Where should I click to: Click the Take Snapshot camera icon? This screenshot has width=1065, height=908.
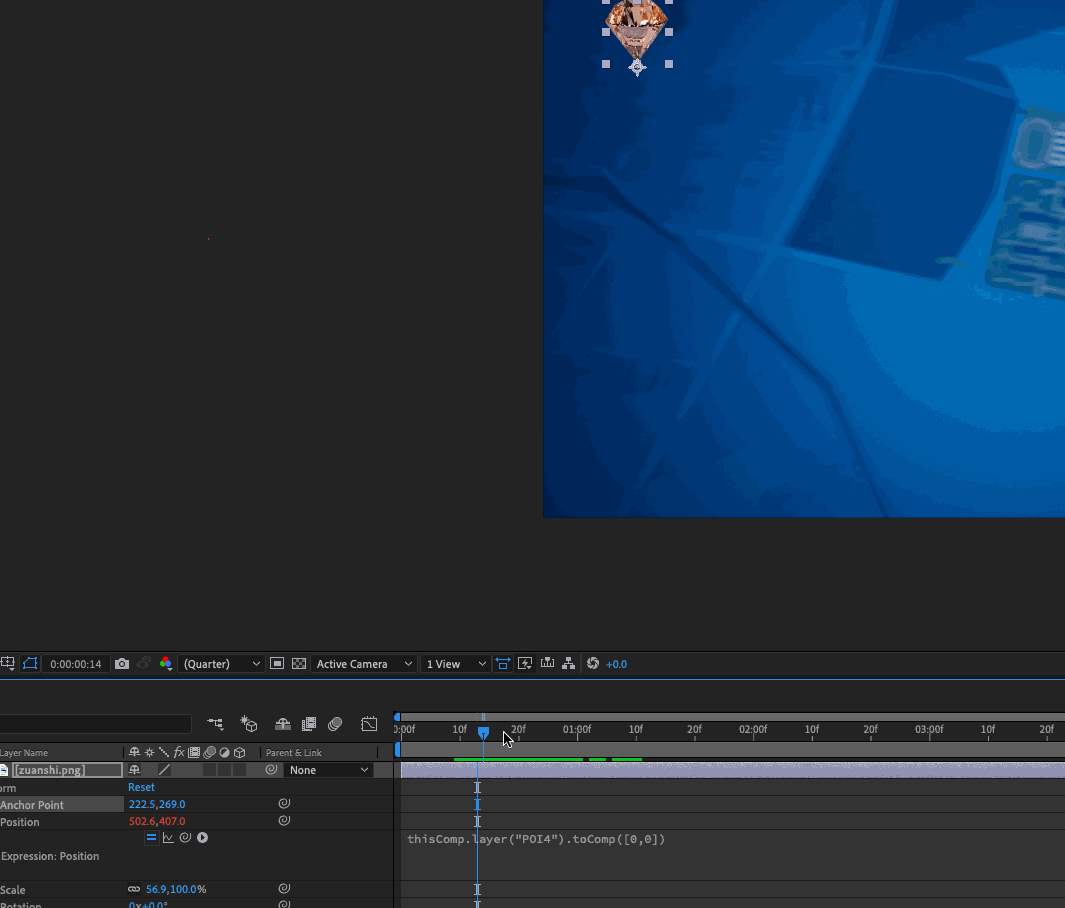tap(122, 664)
